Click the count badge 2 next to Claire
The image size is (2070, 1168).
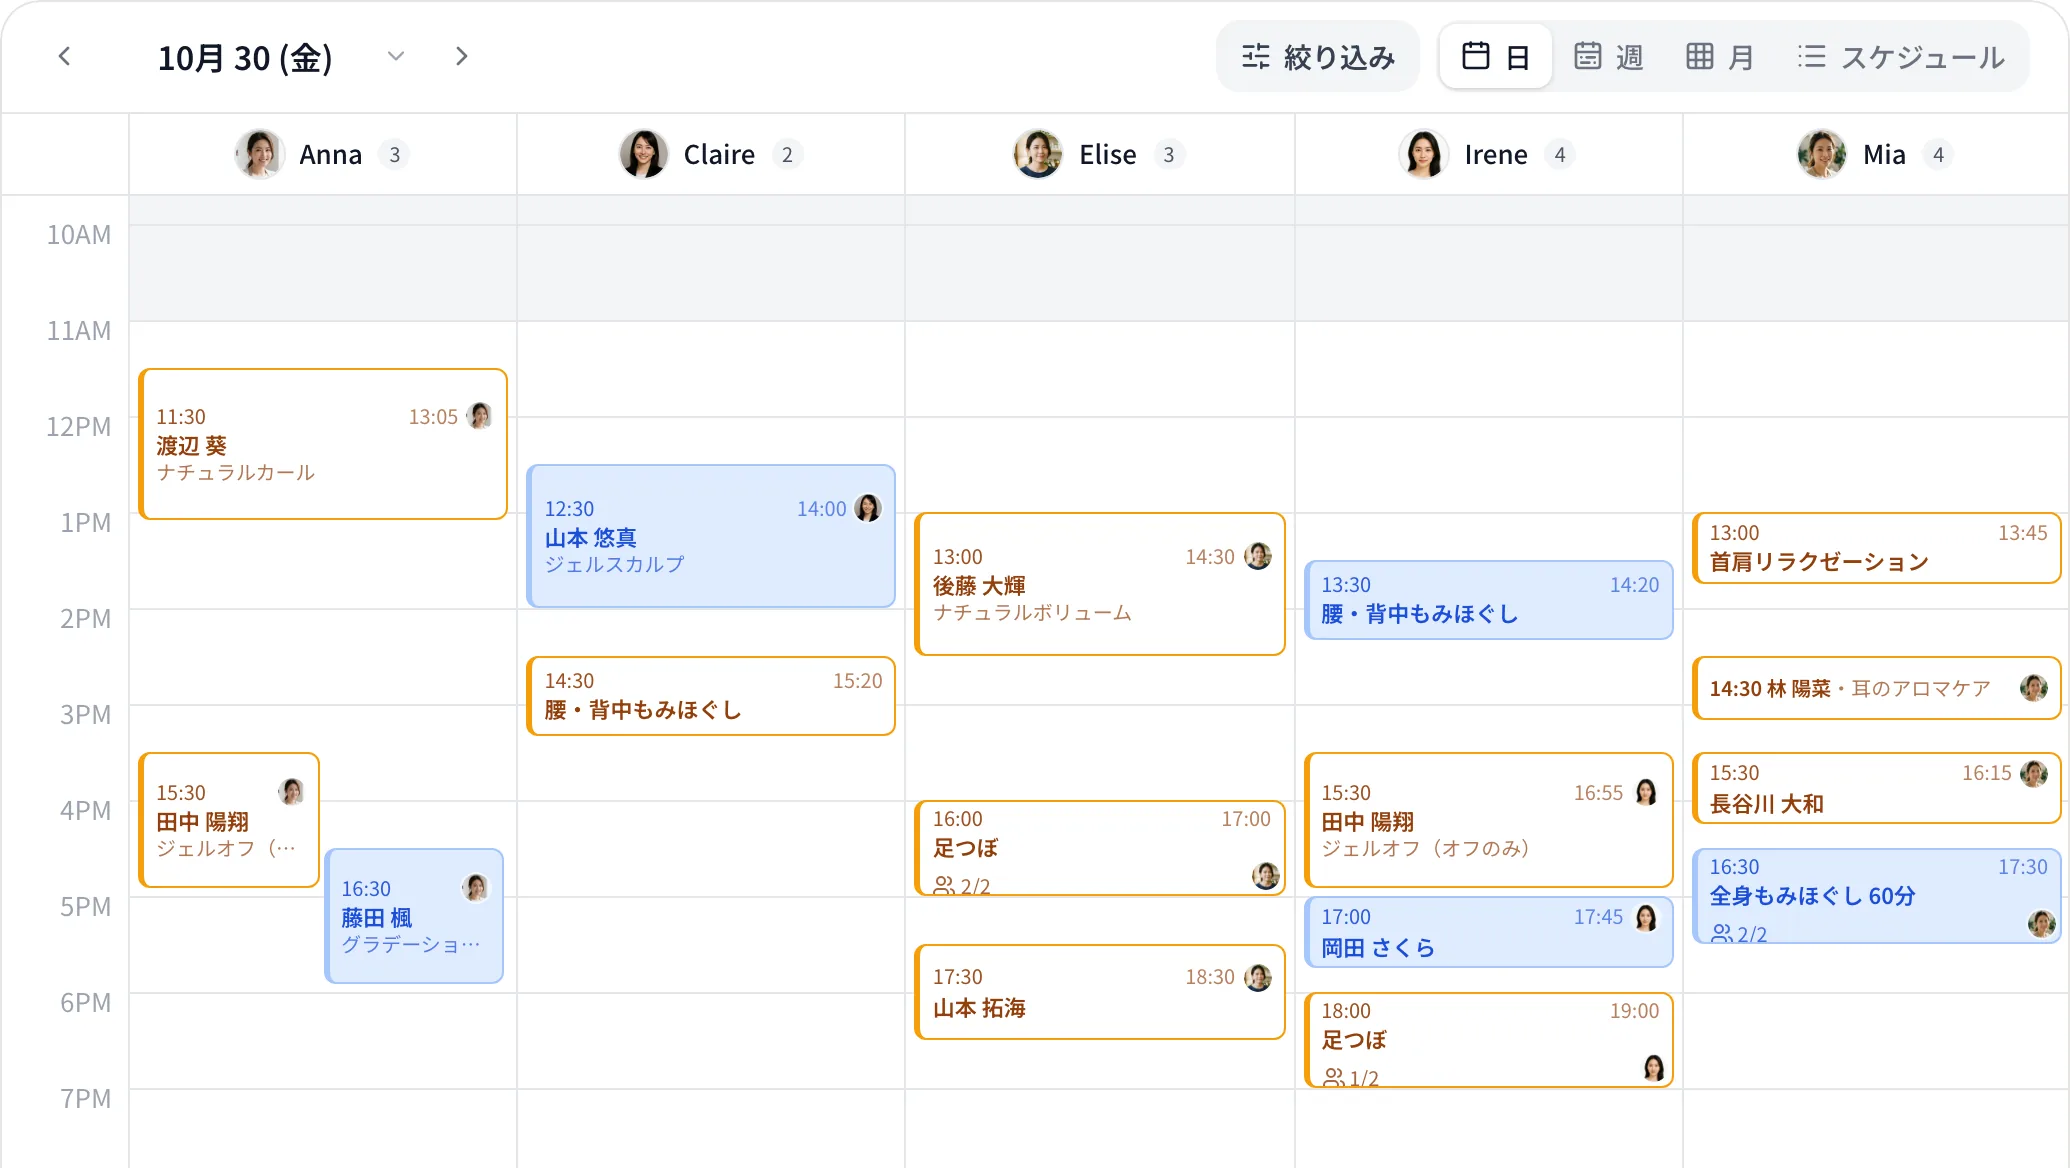click(x=787, y=155)
